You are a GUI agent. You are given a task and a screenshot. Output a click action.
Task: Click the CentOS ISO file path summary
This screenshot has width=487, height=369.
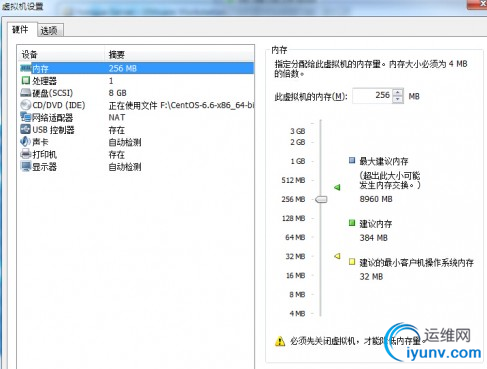click(x=181, y=105)
